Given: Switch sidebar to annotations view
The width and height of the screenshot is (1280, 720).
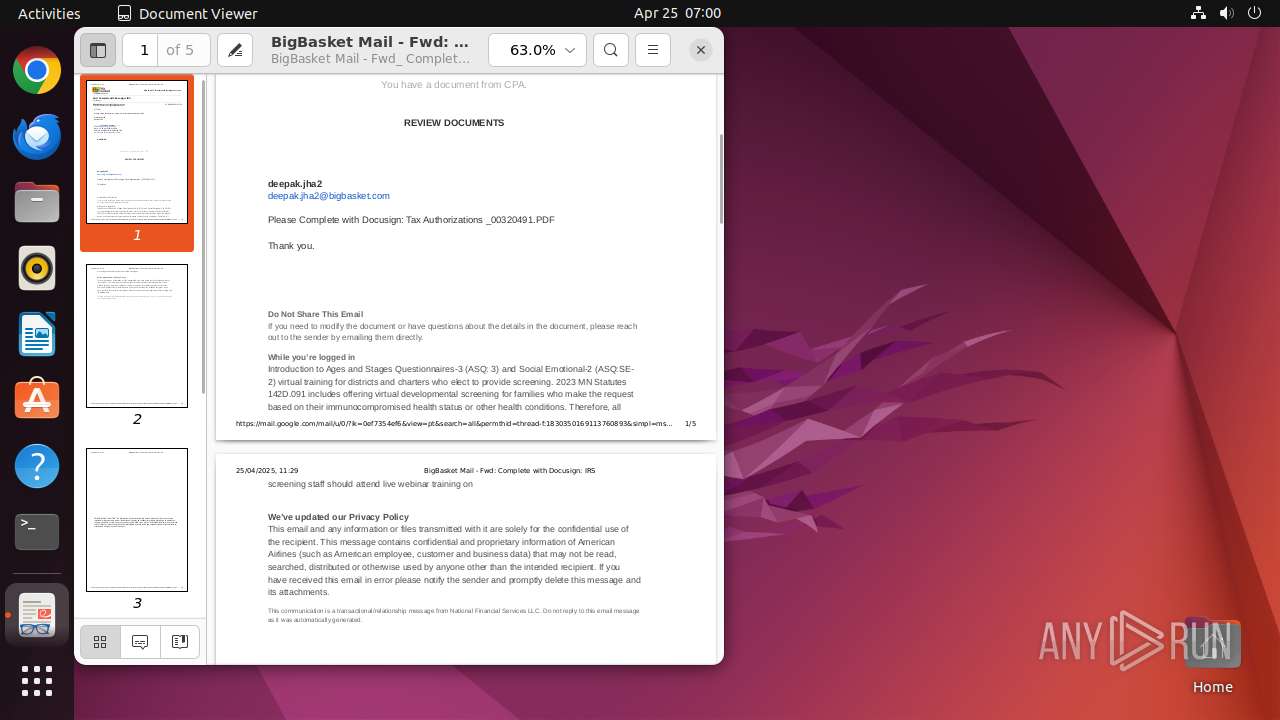Looking at the screenshot, I should pyautogui.click(x=140, y=642).
